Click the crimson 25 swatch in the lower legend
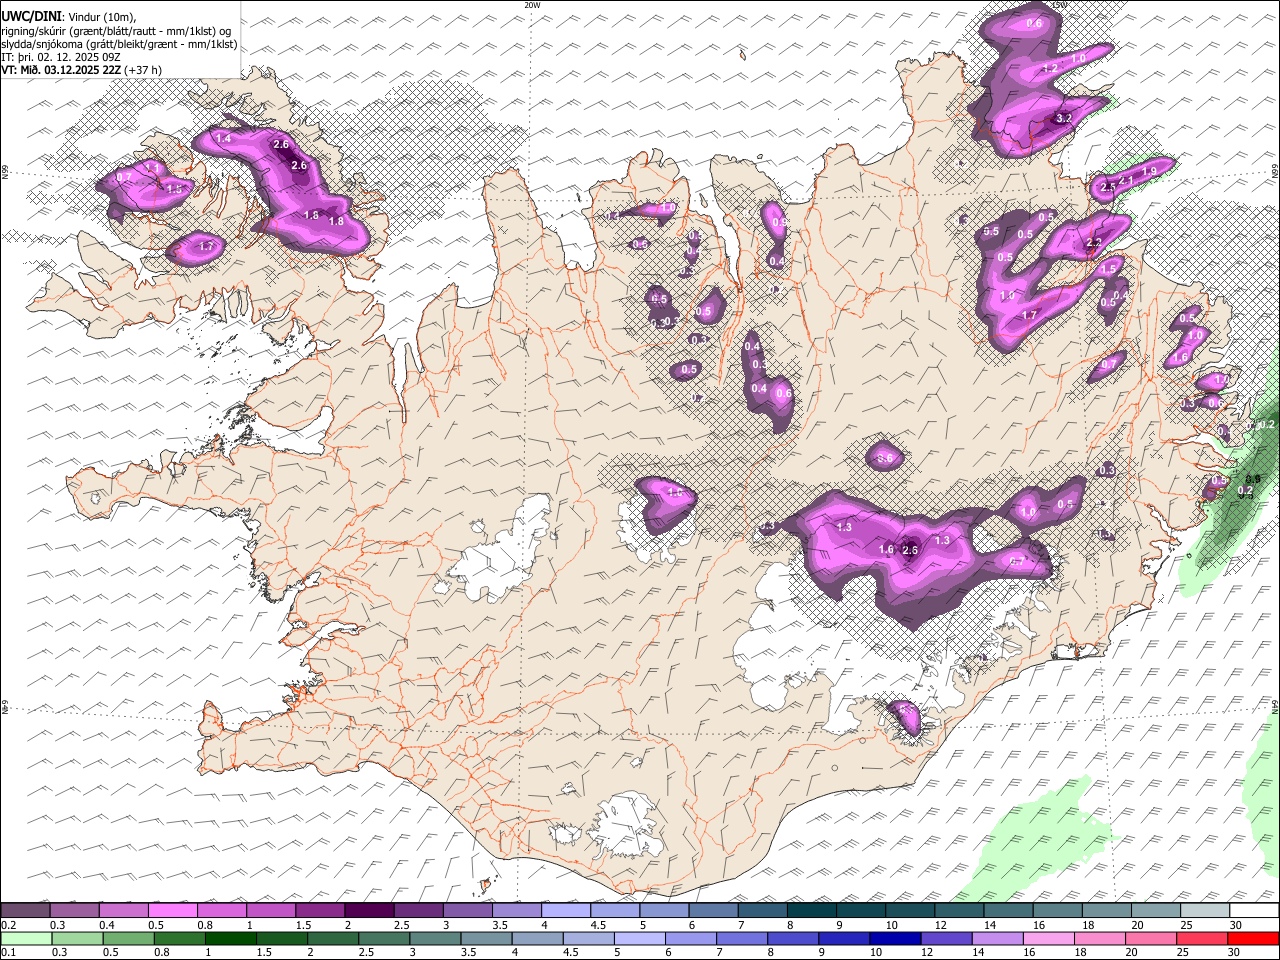This screenshot has width=1280, height=960. pyautogui.click(x=1202, y=938)
